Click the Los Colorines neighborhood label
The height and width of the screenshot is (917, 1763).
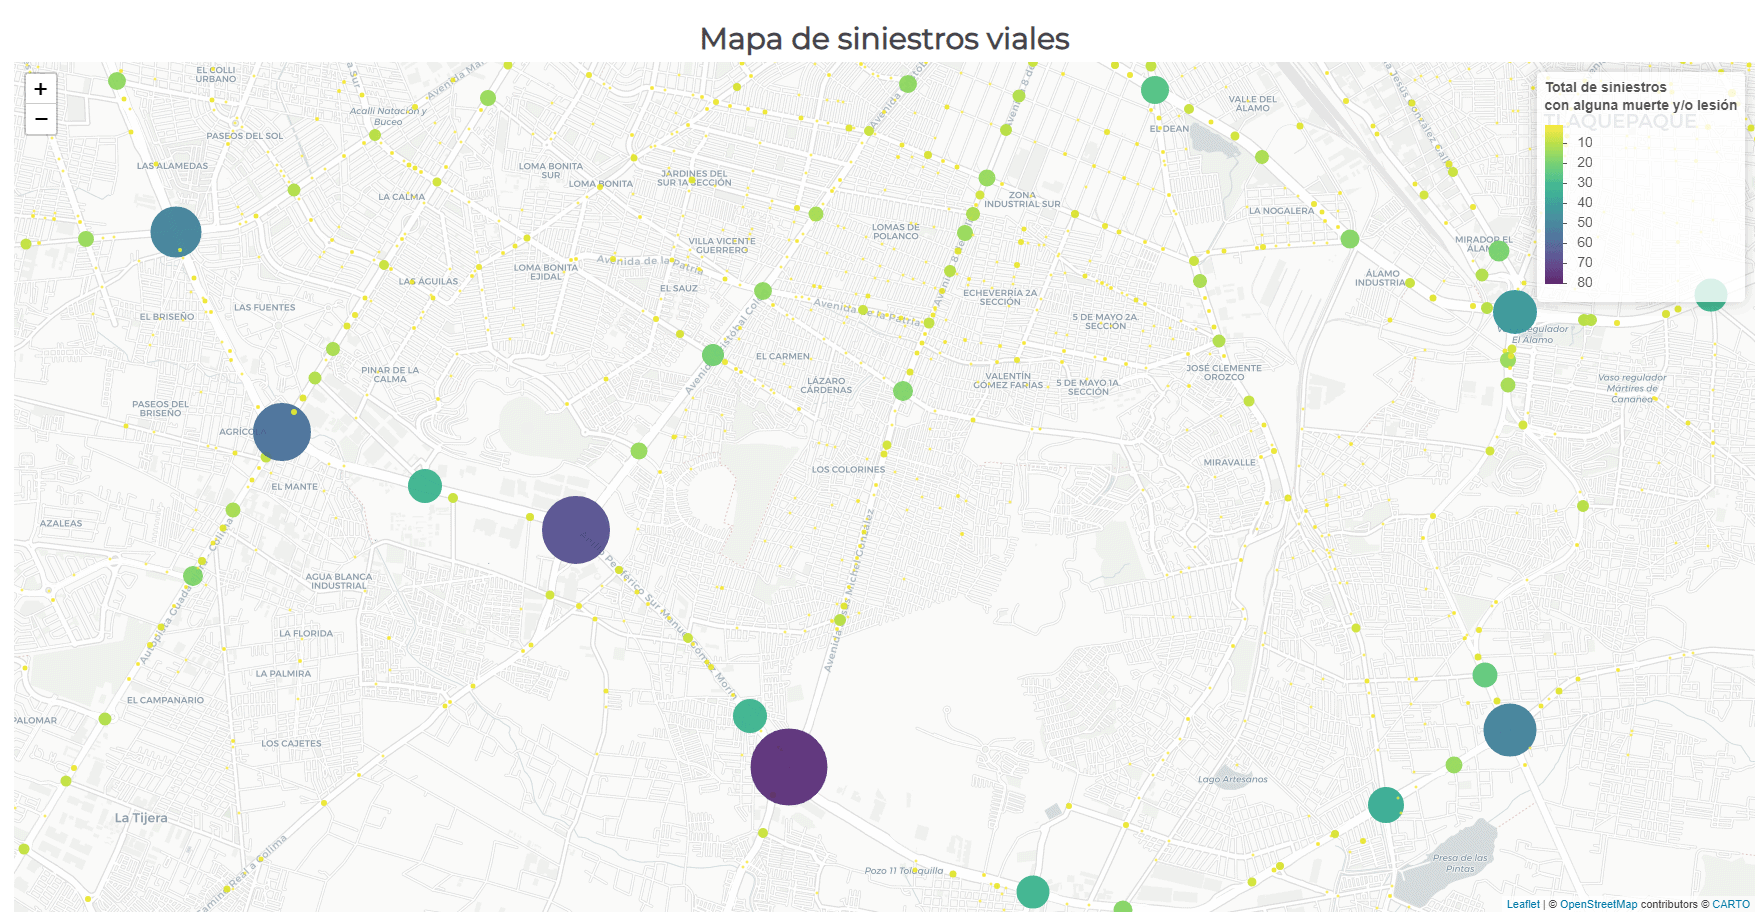click(848, 469)
